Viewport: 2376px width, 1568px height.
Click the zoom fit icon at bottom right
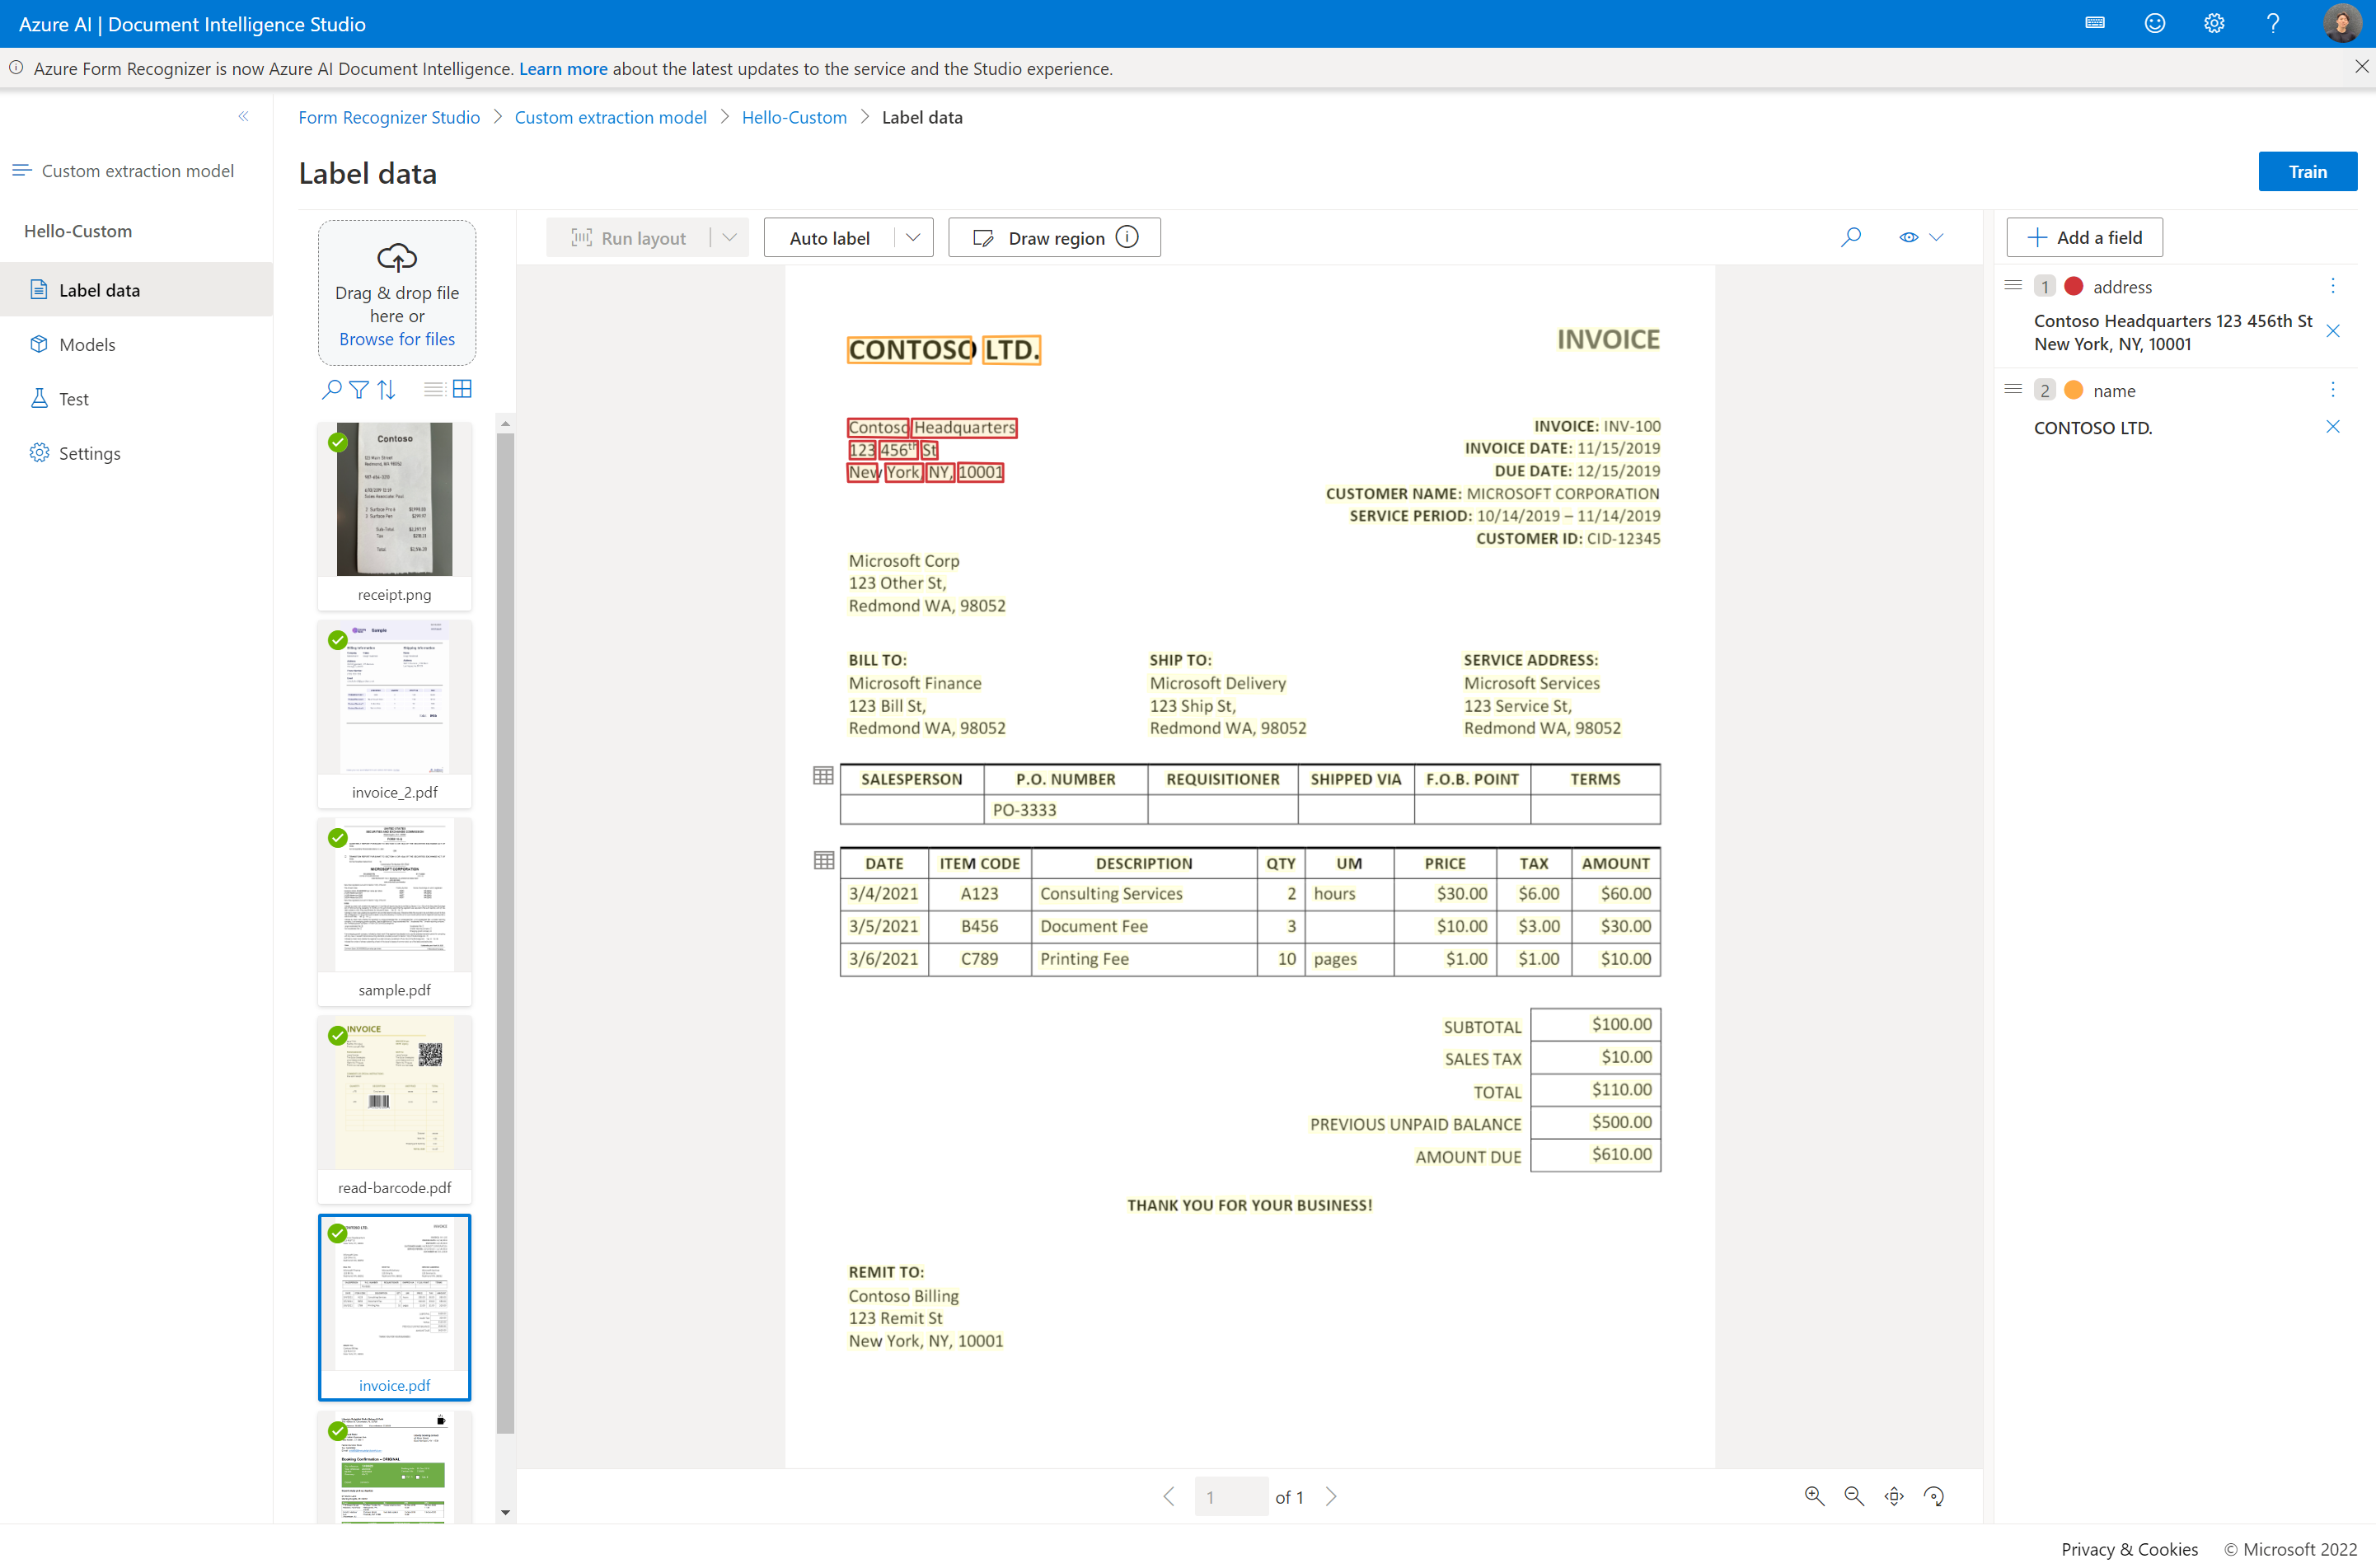(x=1893, y=1496)
